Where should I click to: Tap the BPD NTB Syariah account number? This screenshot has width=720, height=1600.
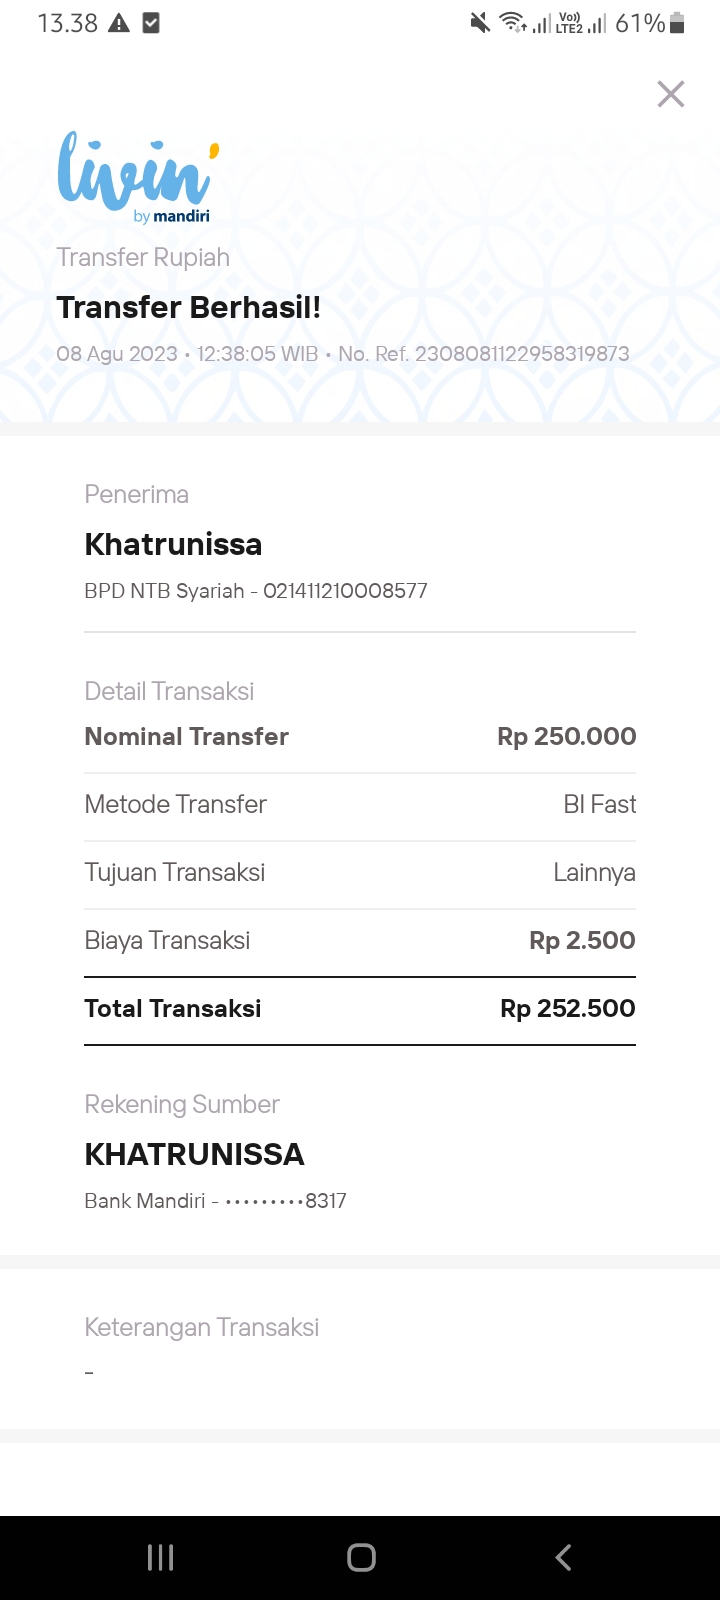345,591
